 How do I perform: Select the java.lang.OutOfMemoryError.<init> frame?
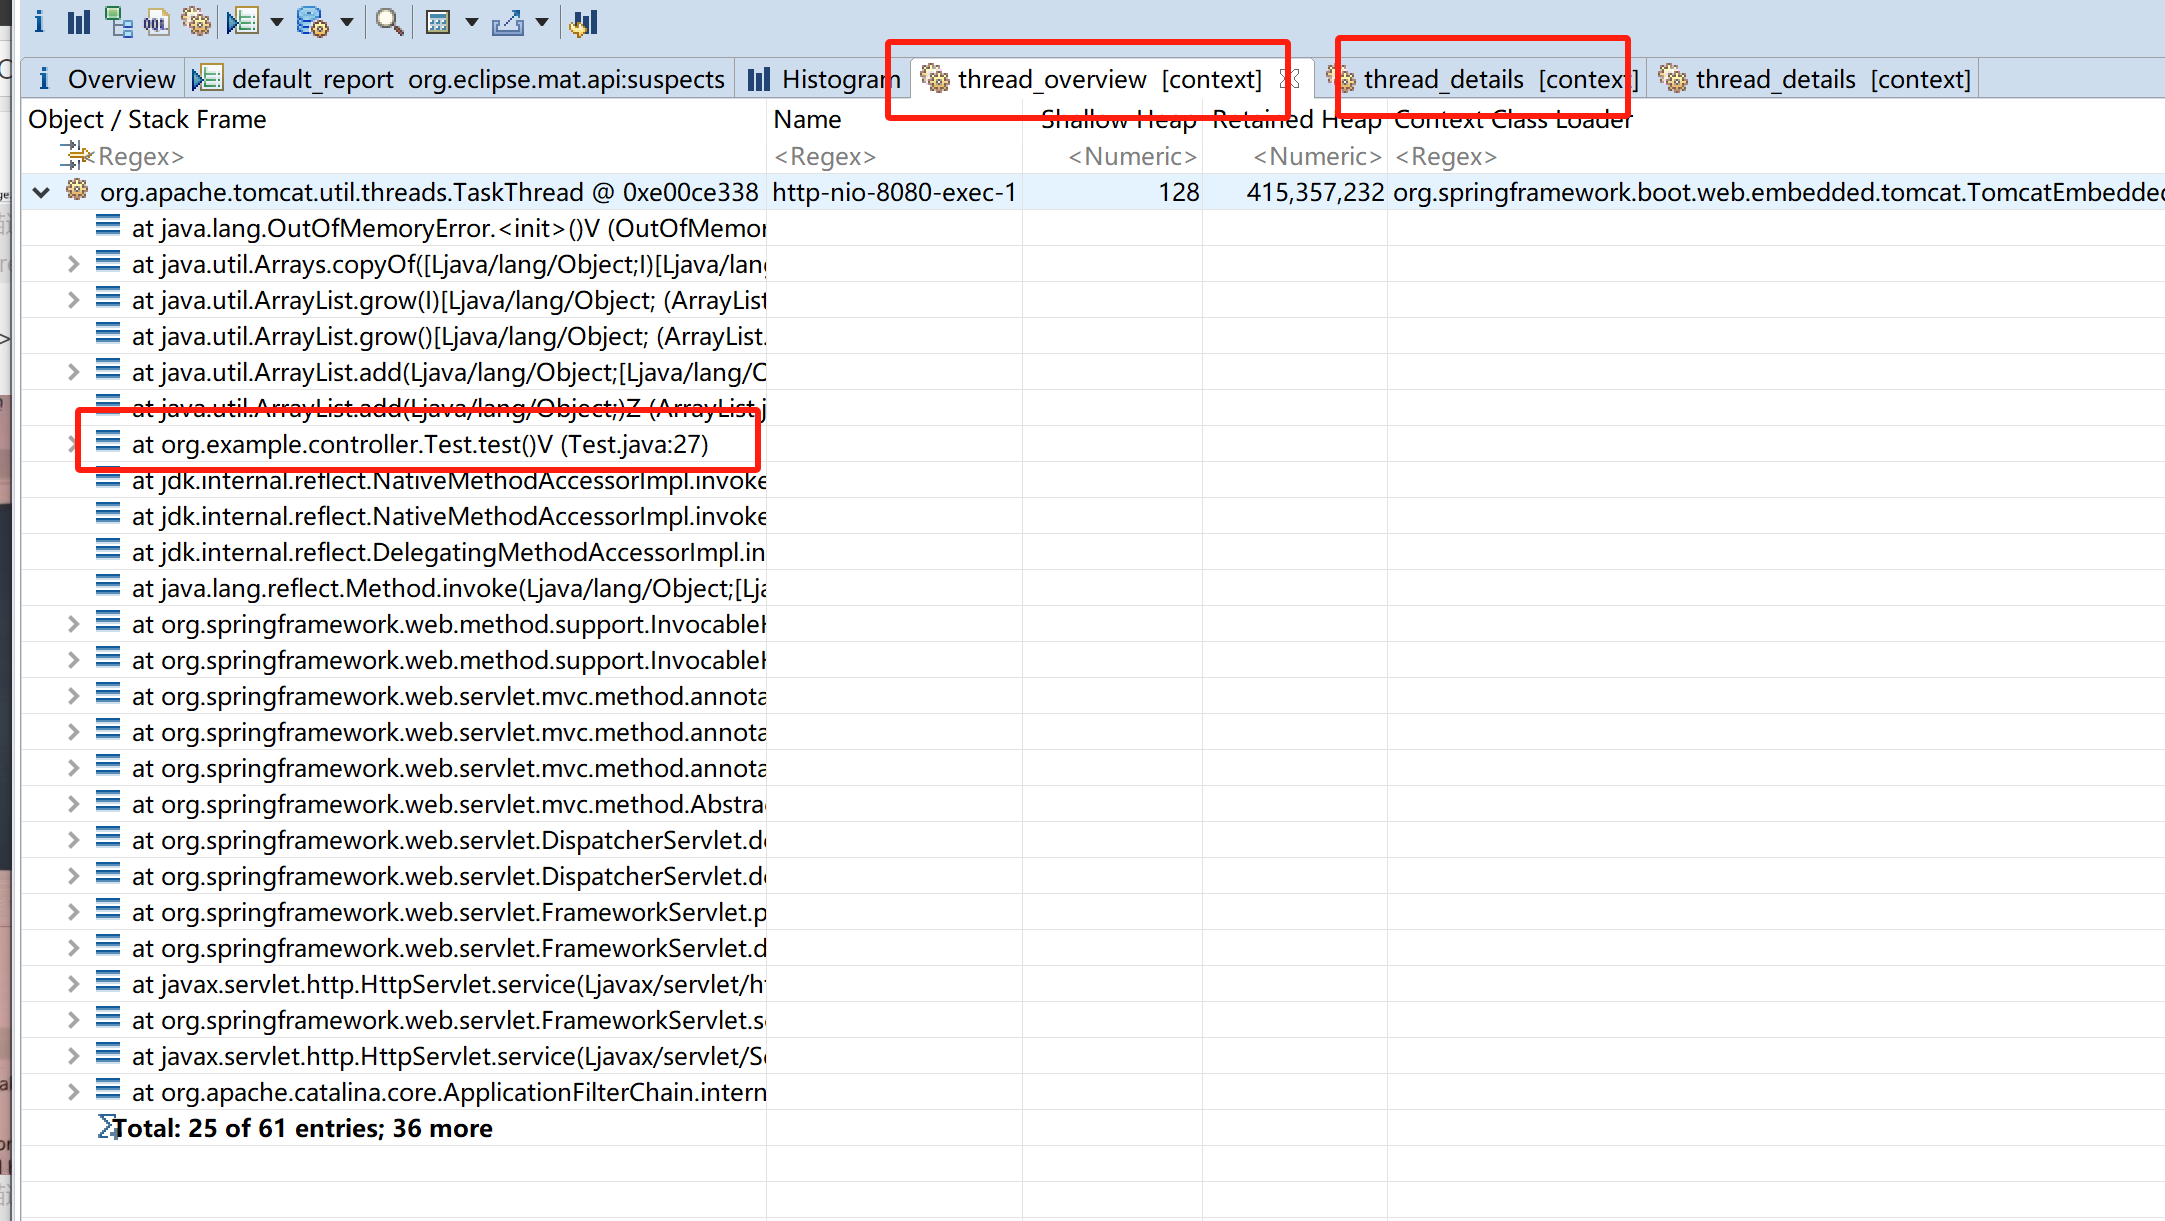[x=449, y=228]
